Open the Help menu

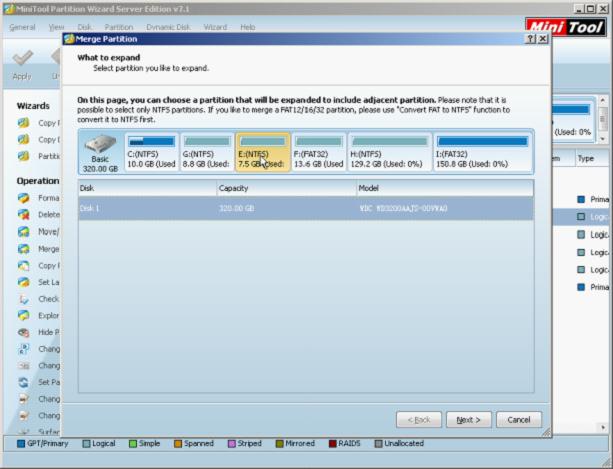click(248, 27)
